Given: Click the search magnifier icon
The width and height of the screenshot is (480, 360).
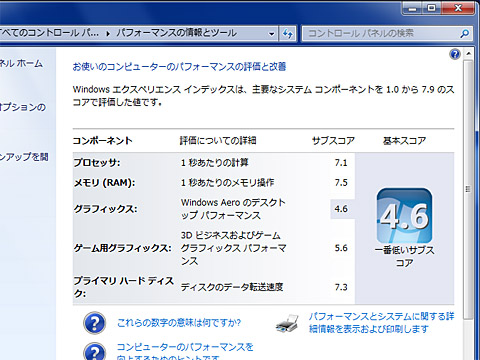Looking at the screenshot, I should coord(465,33).
